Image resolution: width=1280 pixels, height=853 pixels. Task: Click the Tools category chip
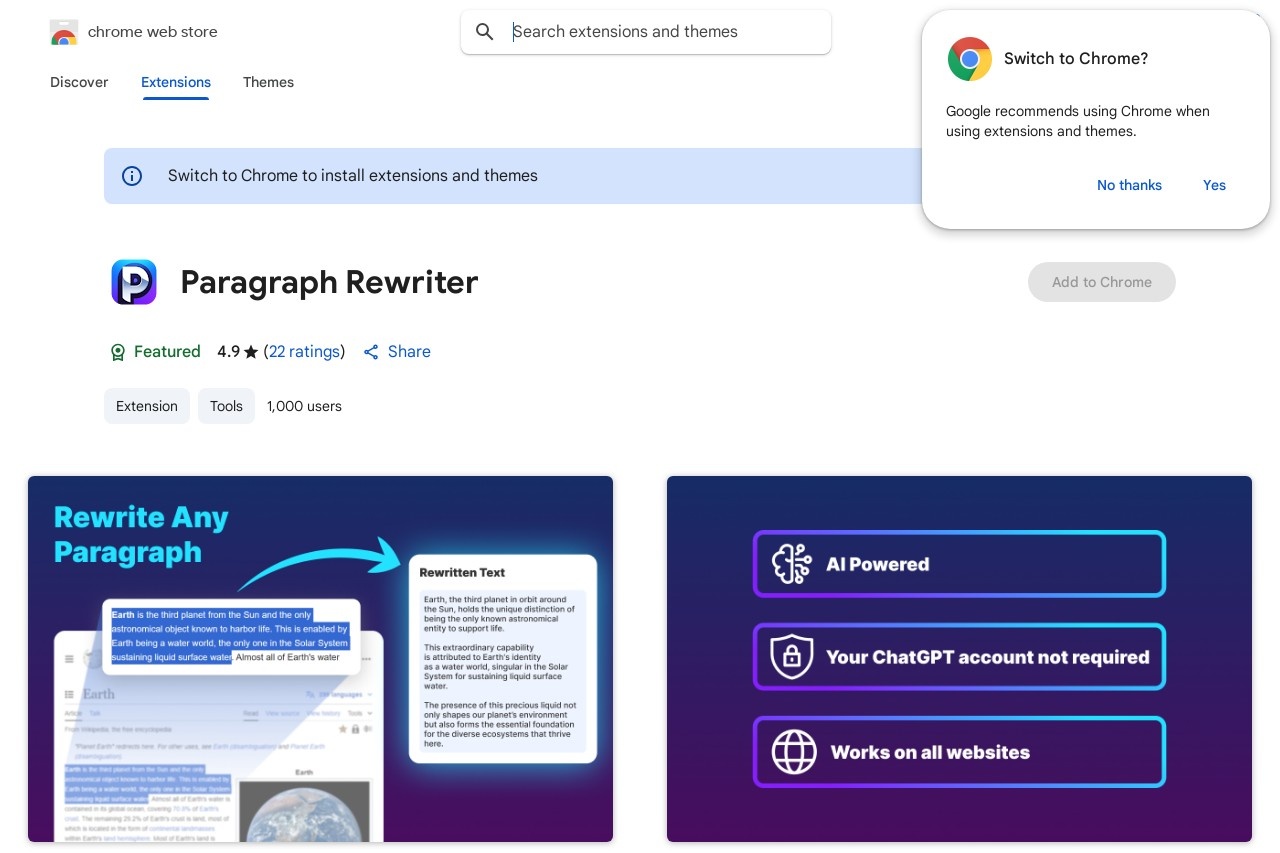tap(226, 406)
